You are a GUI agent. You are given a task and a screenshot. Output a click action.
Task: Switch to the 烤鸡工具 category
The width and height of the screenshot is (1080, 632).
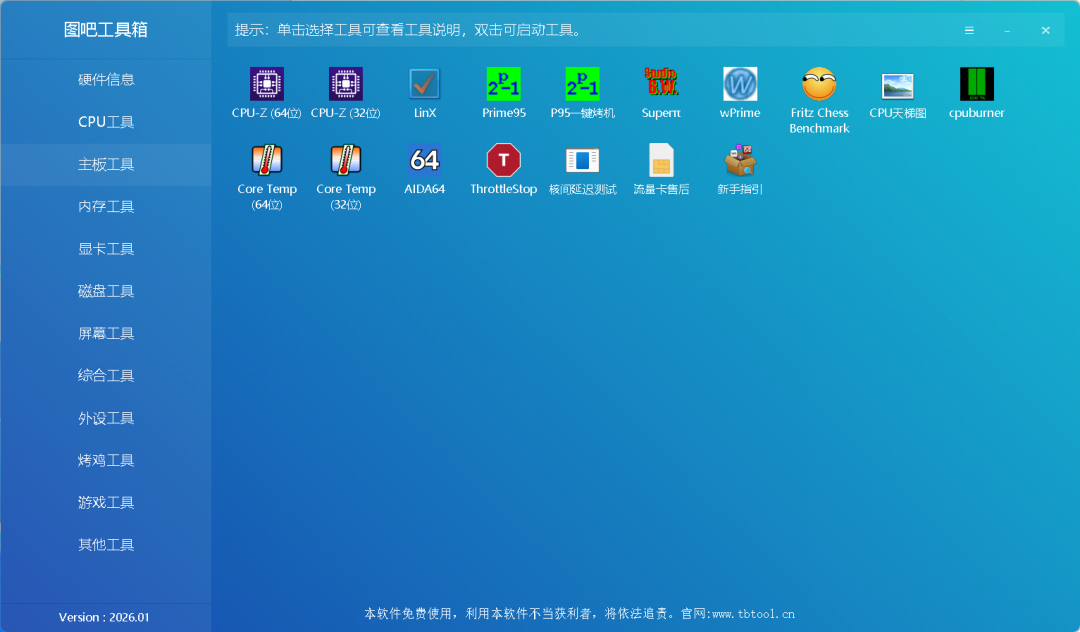[106, 460]
